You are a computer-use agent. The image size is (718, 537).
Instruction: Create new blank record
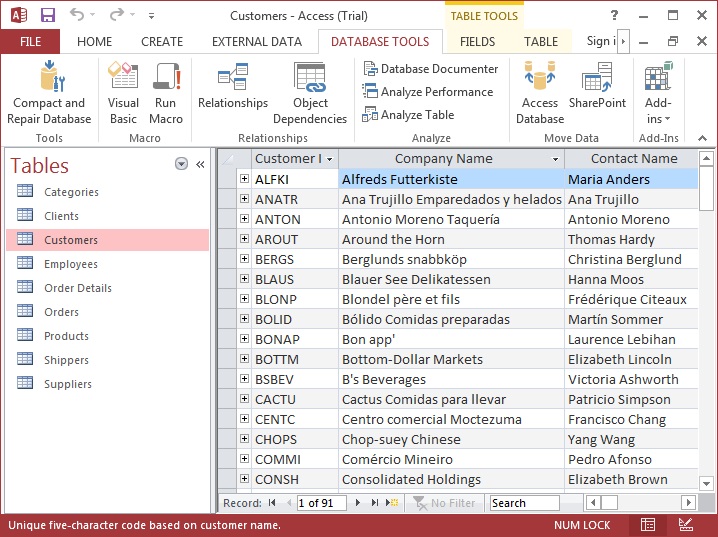[392, 503]
